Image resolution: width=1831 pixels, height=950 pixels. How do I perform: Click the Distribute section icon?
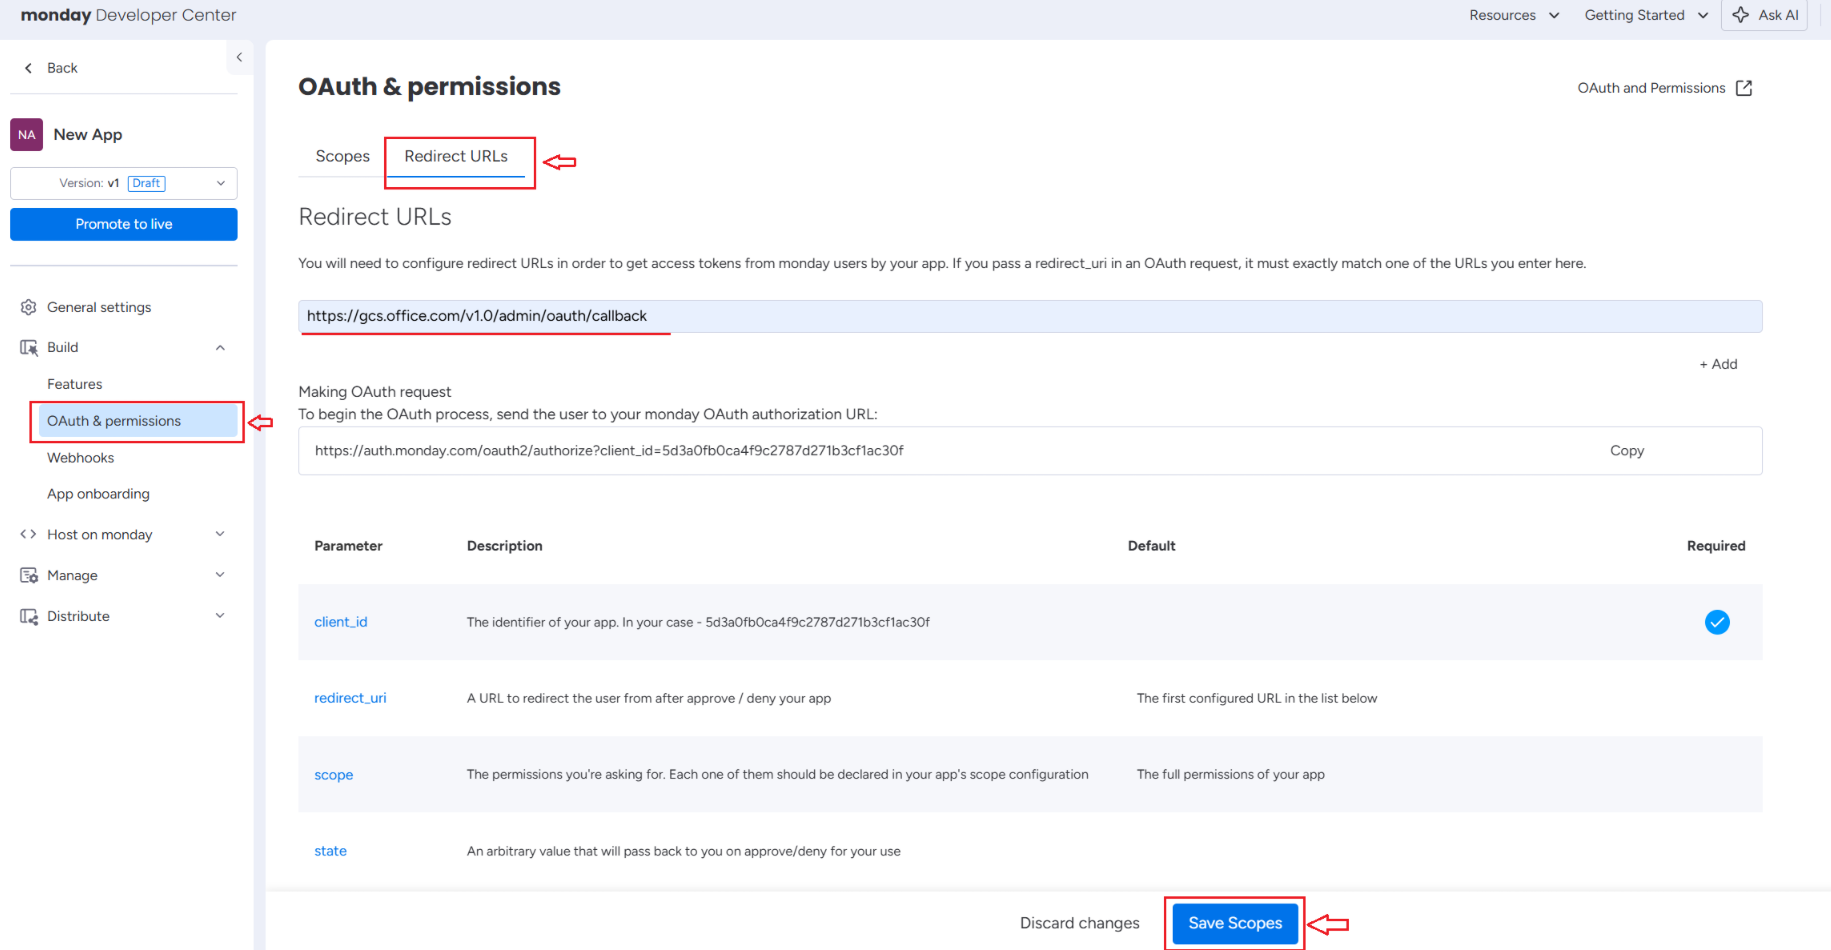[28, 616]
